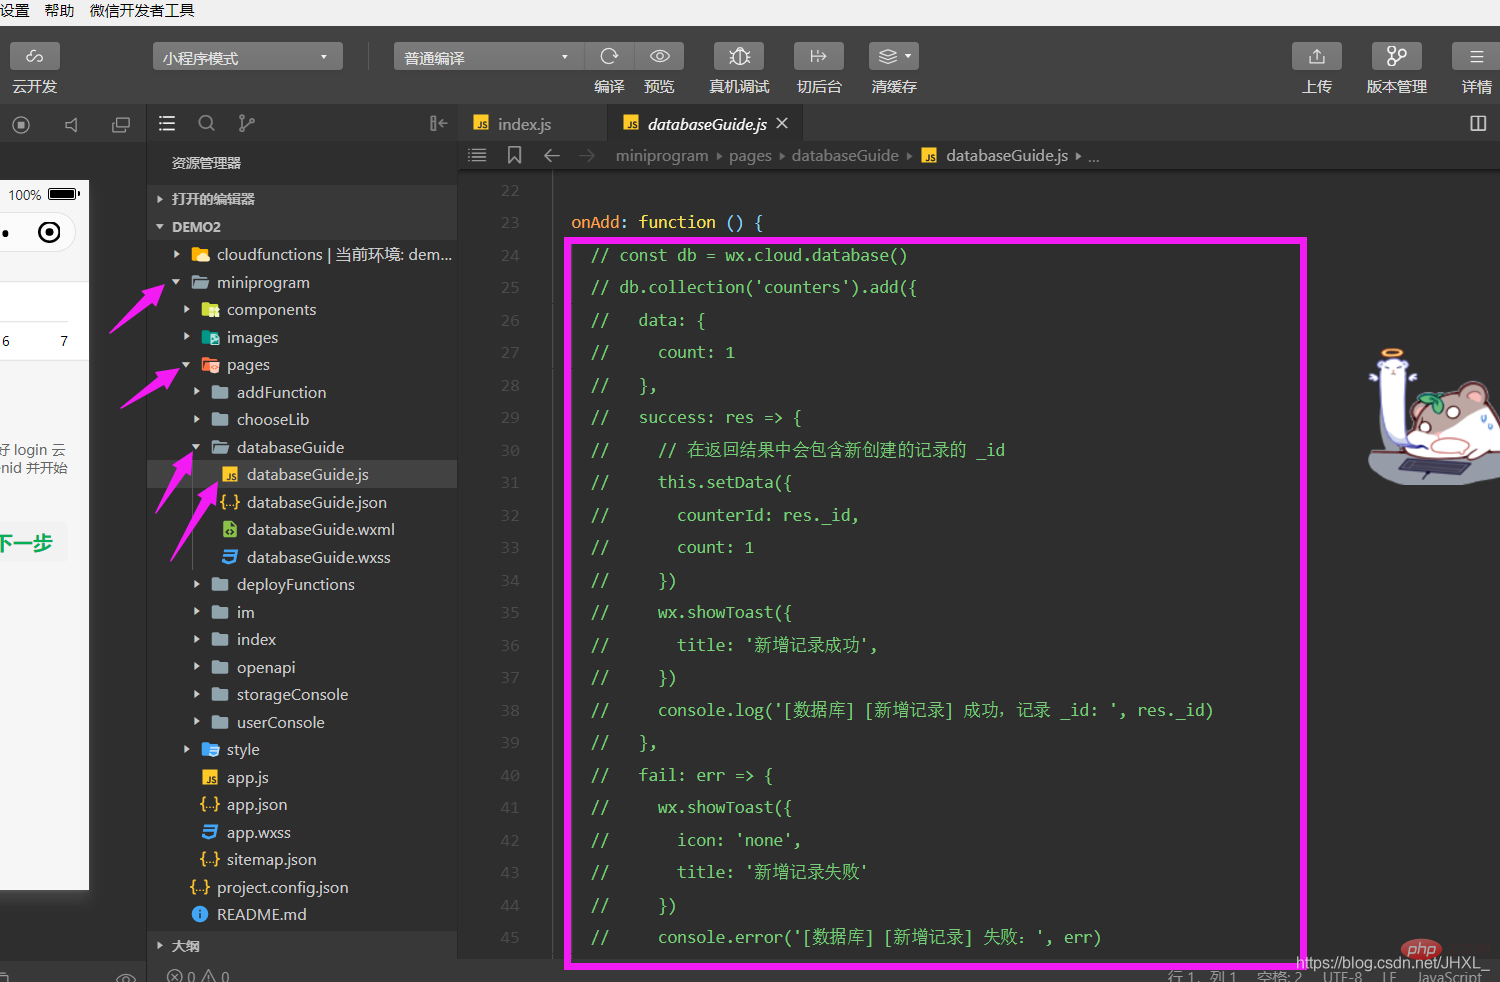Click the 上传 upload icon
This screenshot has height=982, width=1500.
tap(1317, 56)
